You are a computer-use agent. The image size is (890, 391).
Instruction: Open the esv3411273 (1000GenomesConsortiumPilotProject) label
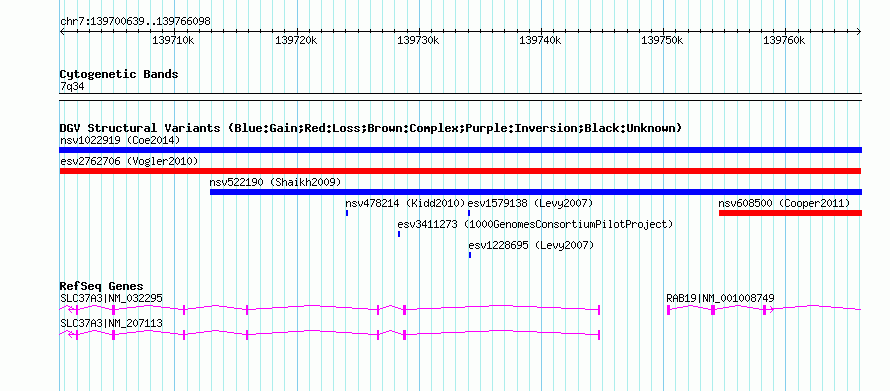[535, 224]
